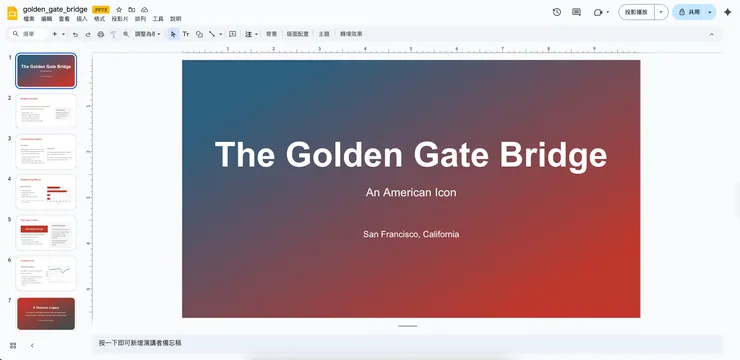
Task: Add a new slide with plus icon
Action: pos(55,34)
